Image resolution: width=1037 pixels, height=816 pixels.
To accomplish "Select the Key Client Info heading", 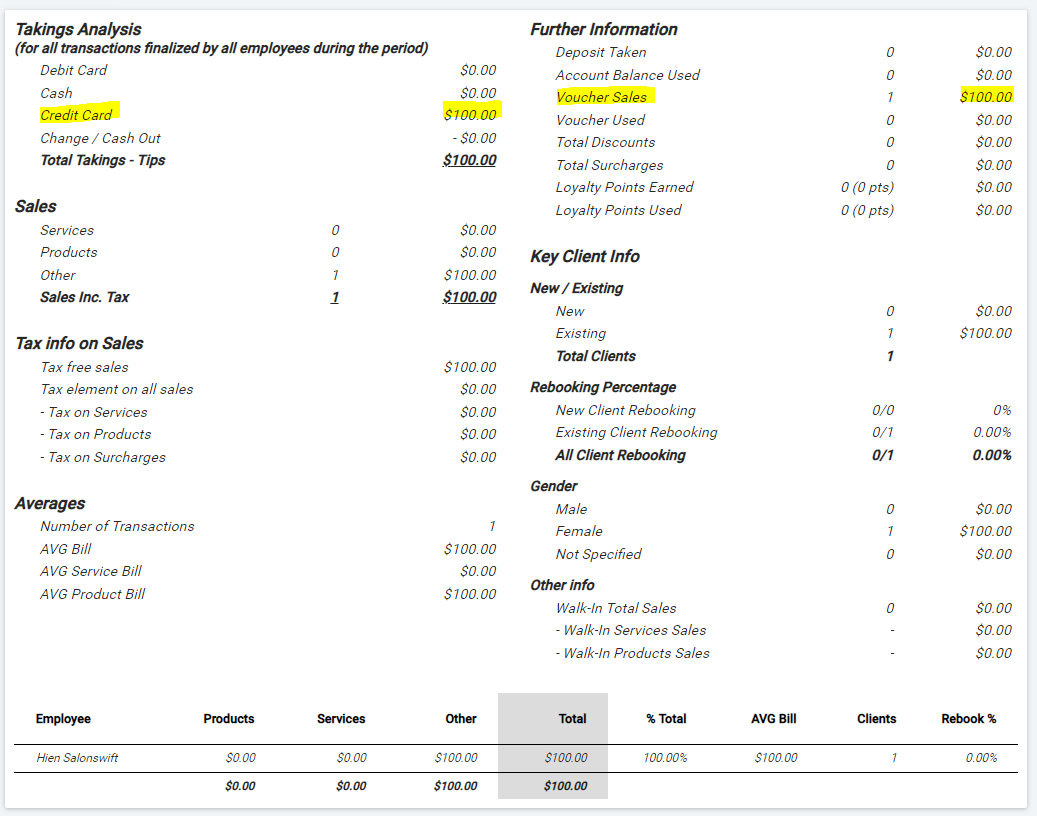I will click(x=584, y=256).
